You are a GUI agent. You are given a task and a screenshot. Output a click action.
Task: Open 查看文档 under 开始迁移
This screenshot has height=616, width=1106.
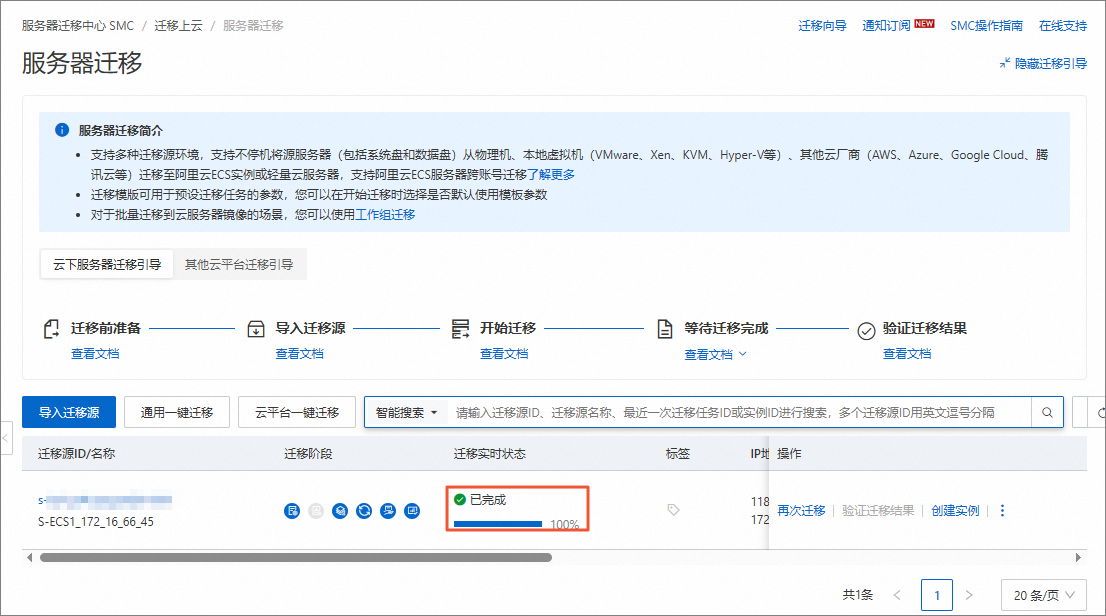(504, 354)
